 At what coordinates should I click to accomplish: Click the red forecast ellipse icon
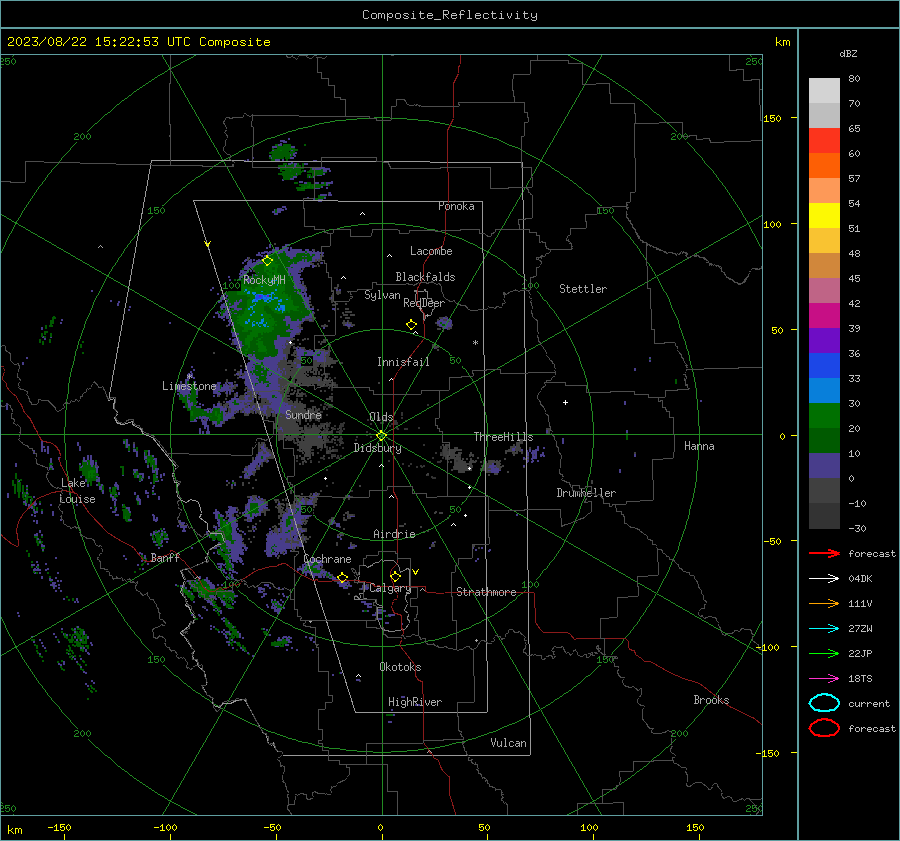[x=824, y=727]
